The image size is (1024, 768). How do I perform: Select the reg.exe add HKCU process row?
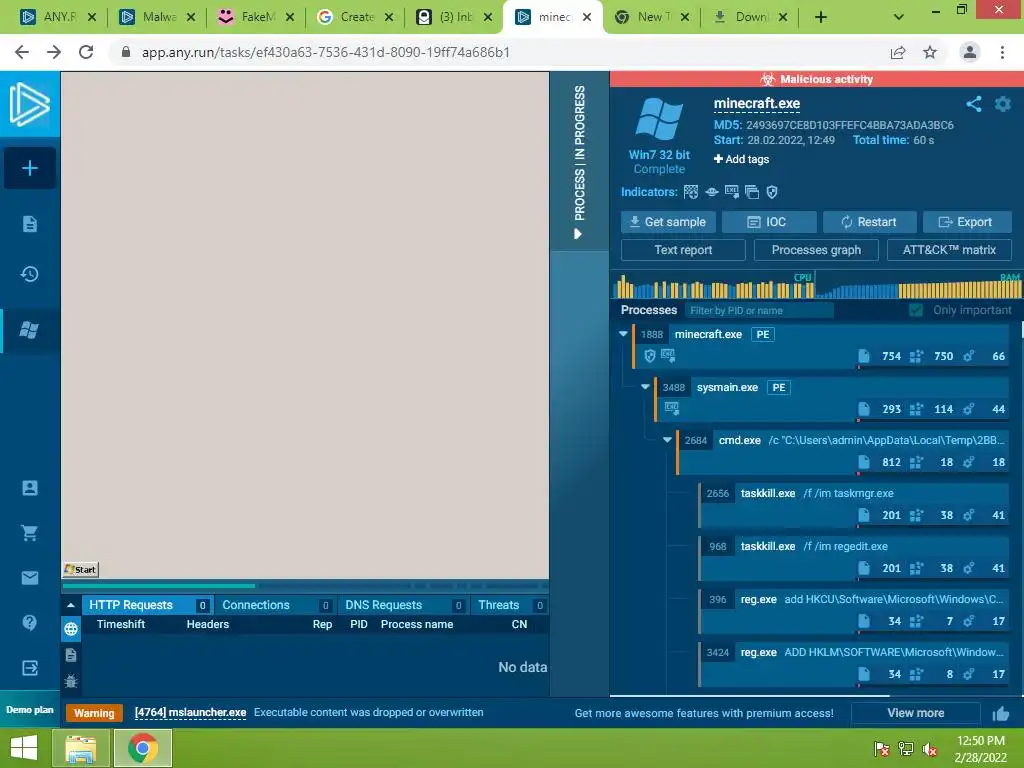(854, 611)
